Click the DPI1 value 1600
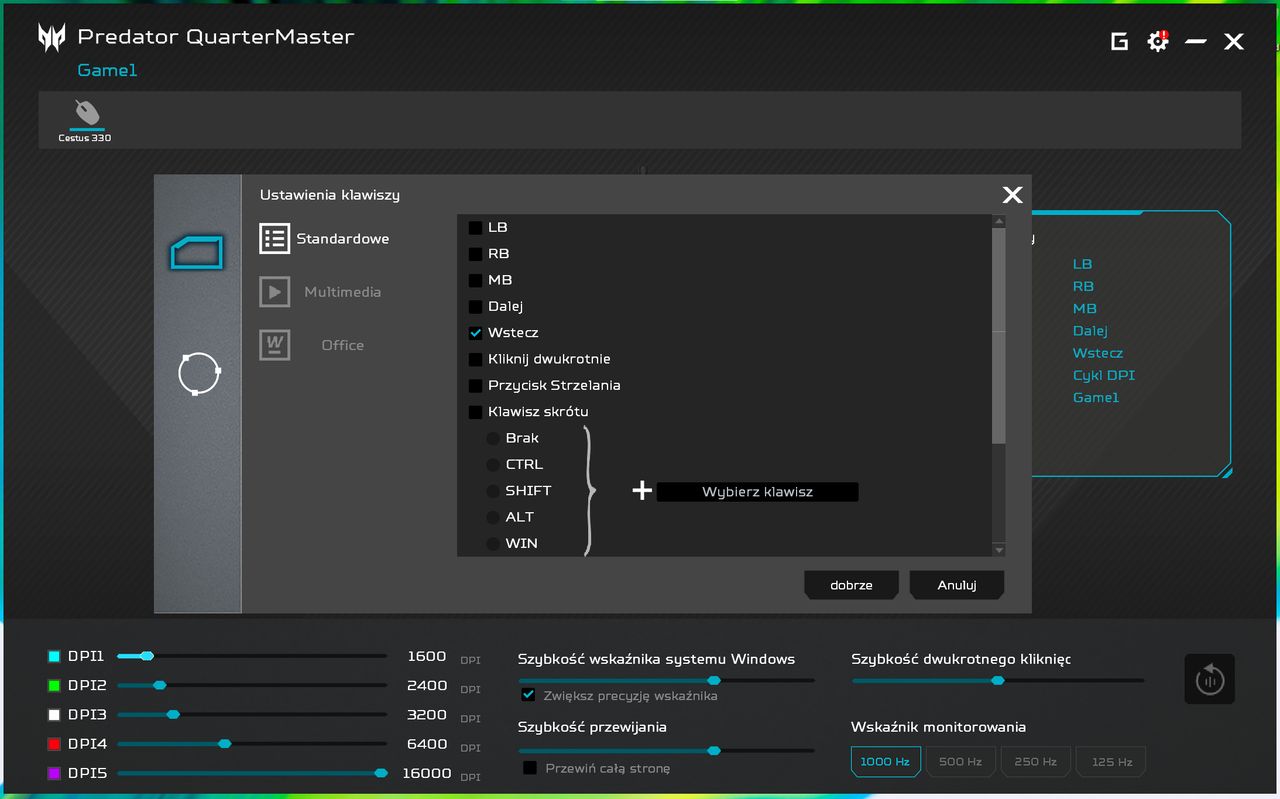Image resolution: width=1280 pixels, height=799 pixels. [427, 656]
